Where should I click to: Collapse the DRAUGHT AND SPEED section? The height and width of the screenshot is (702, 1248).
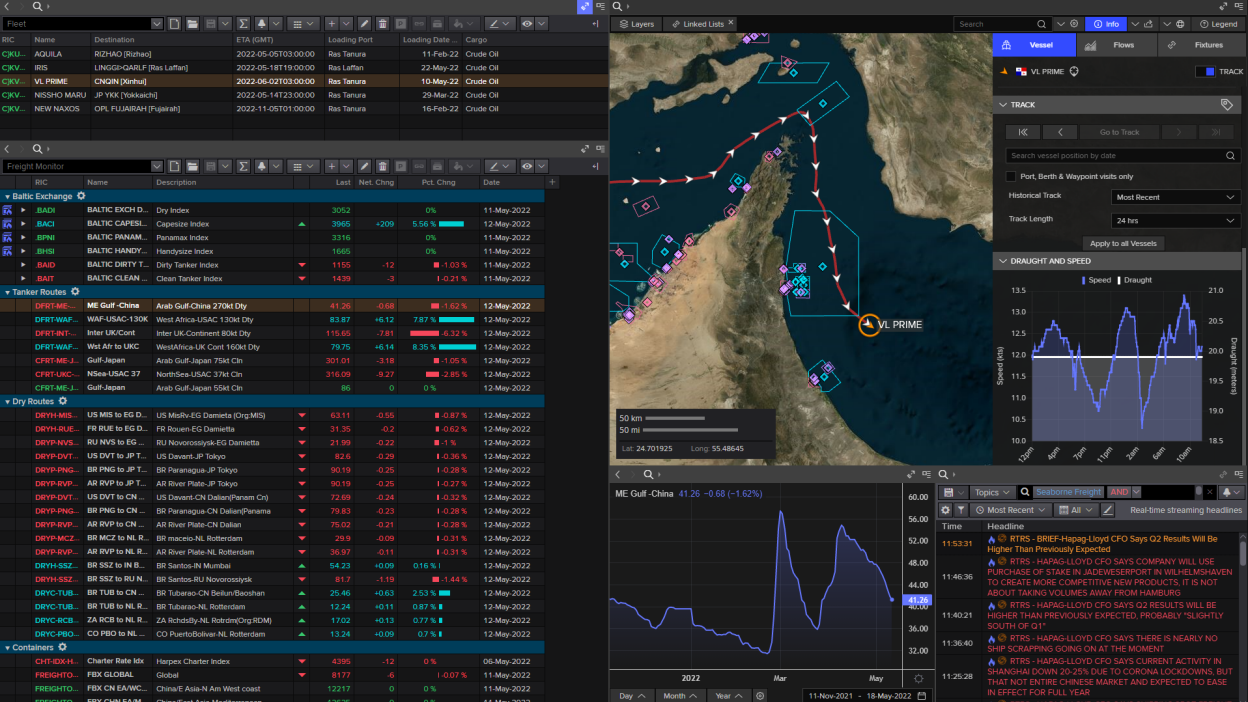coord(1003,261)
